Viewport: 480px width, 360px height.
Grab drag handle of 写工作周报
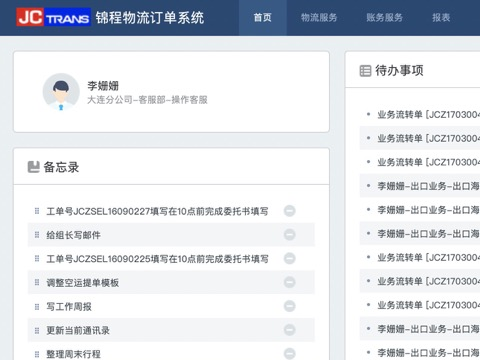(37, 307)
